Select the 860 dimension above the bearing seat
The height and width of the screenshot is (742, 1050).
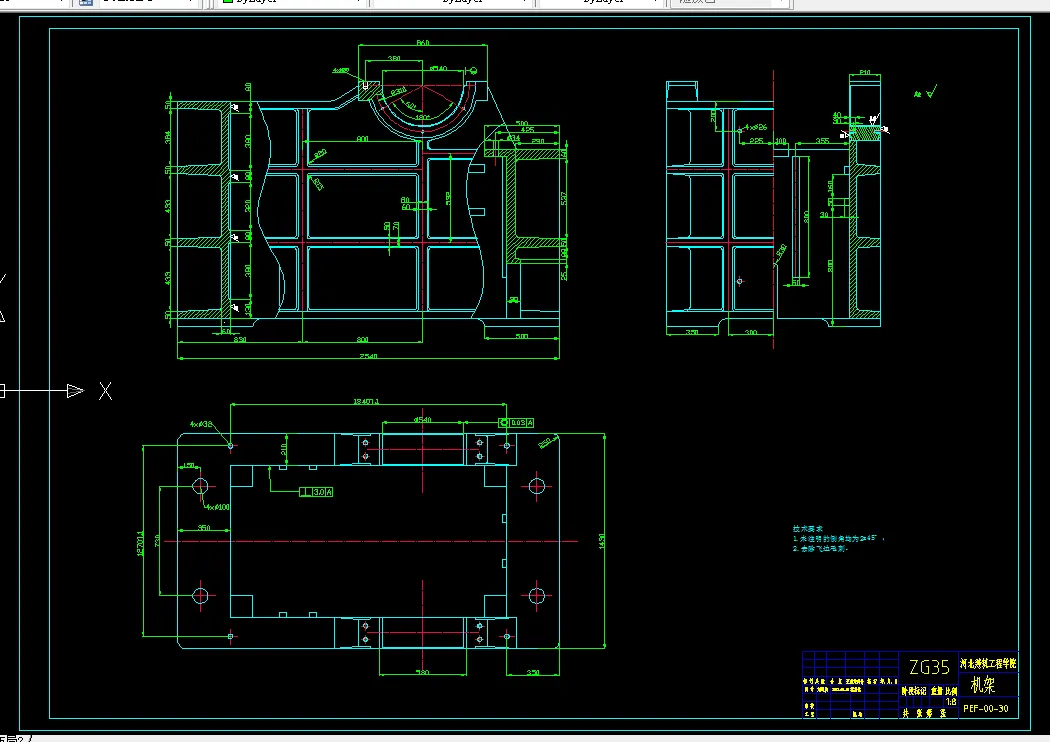423,43
